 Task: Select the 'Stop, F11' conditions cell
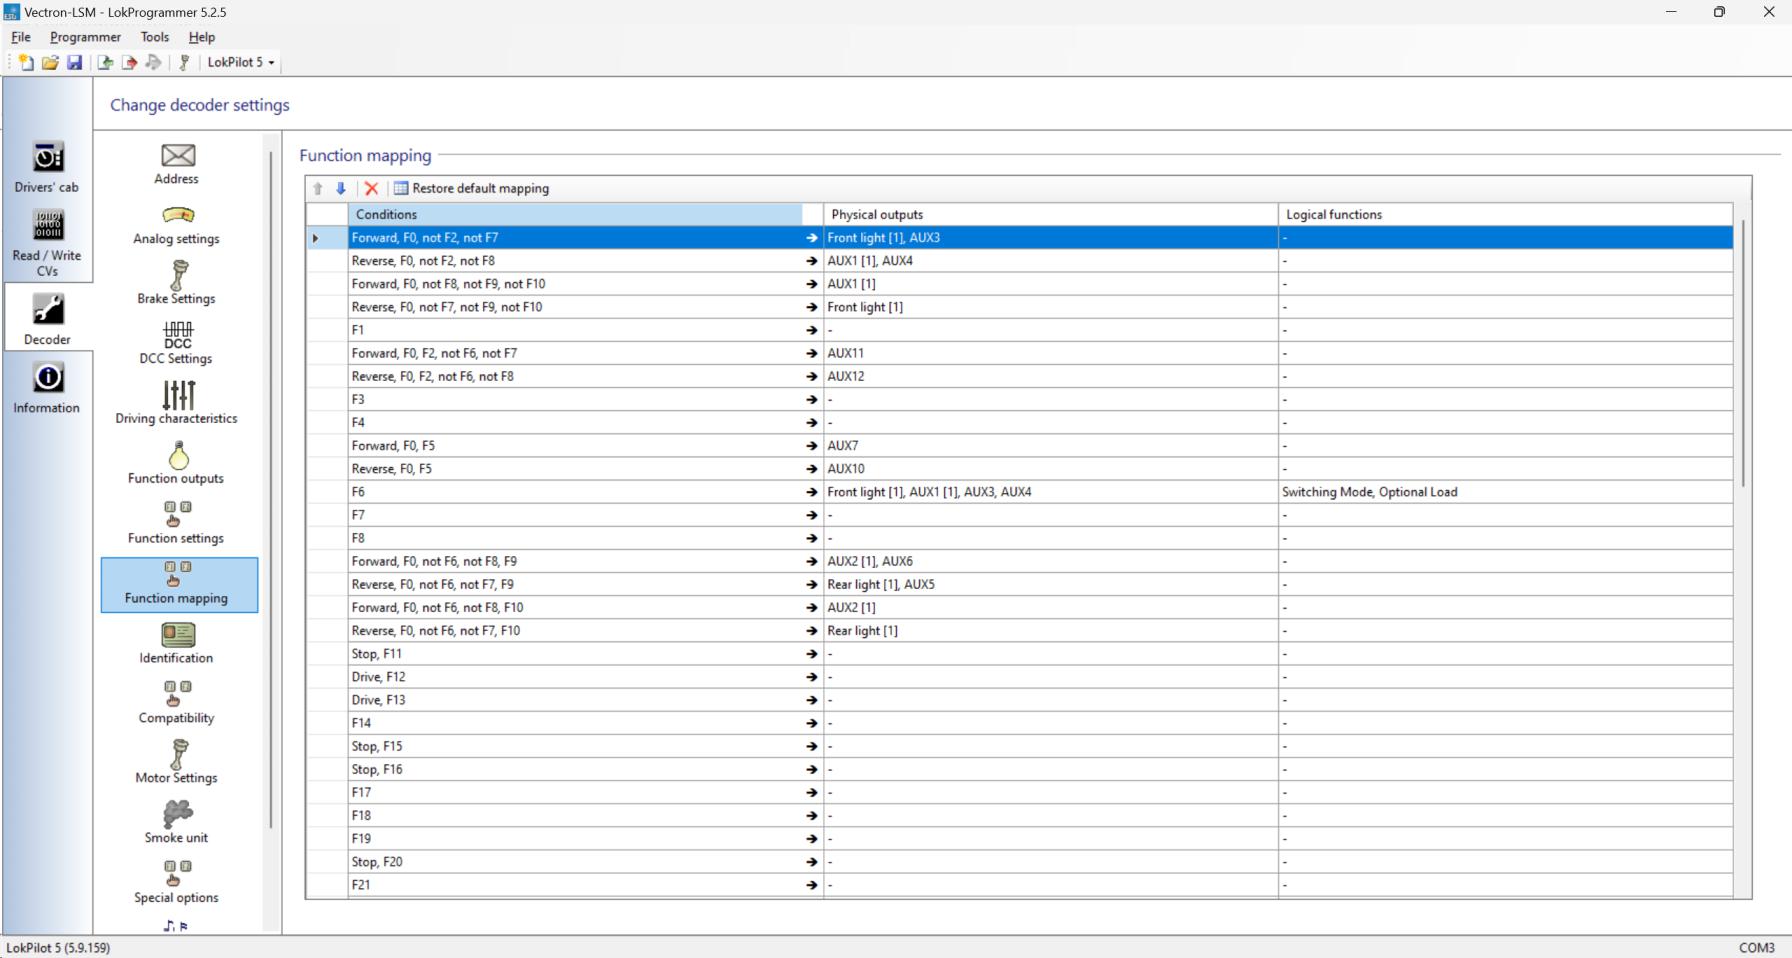(575, 654)
